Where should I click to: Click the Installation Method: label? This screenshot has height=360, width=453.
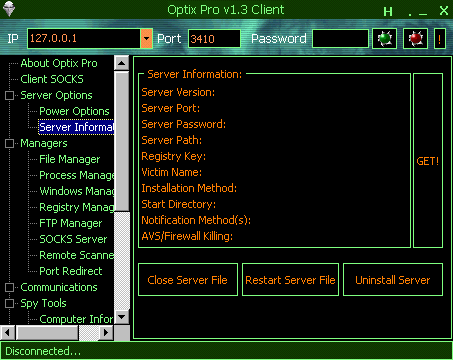[189, 188]
